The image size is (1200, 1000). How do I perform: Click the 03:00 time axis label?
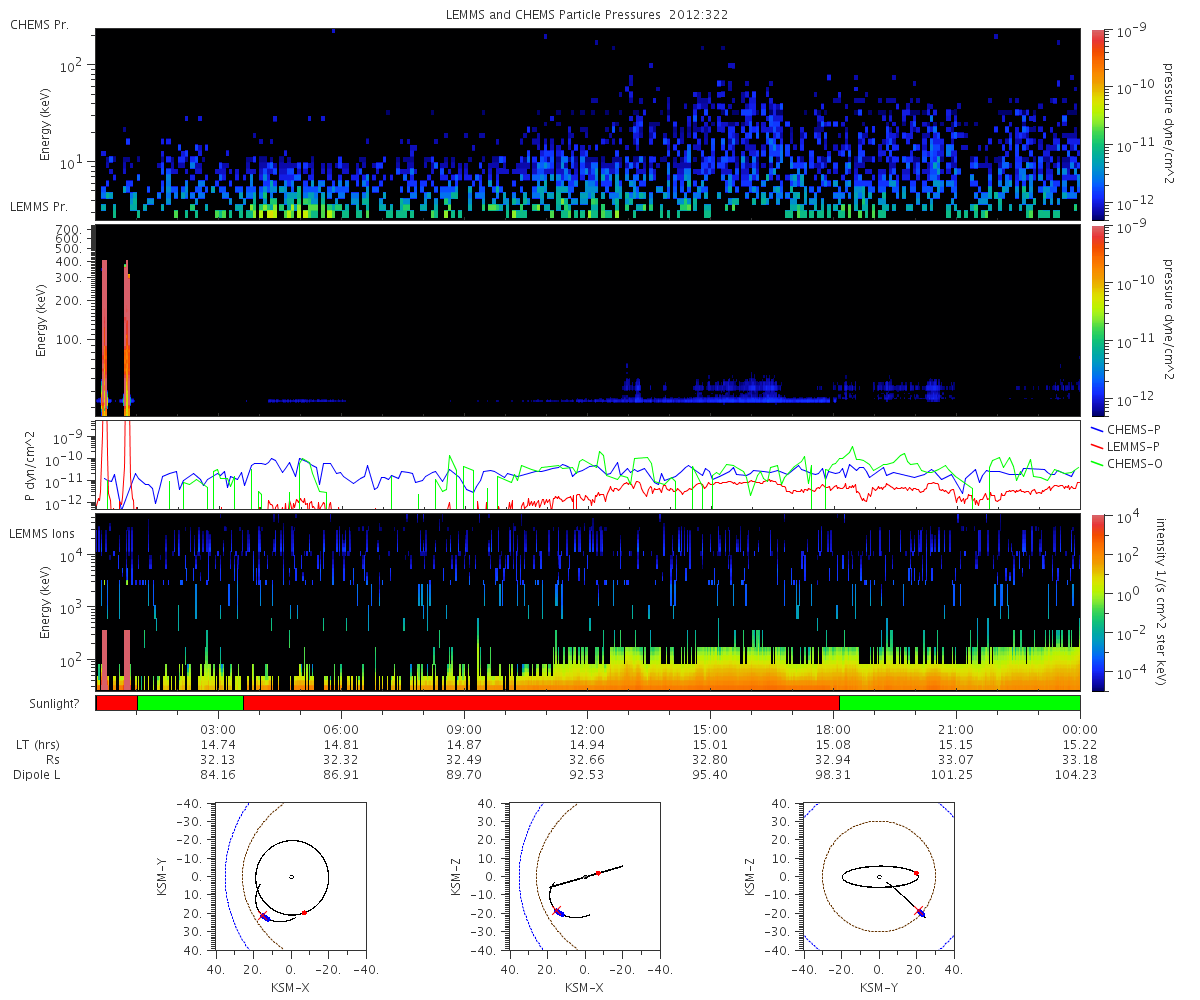[218, 729]
